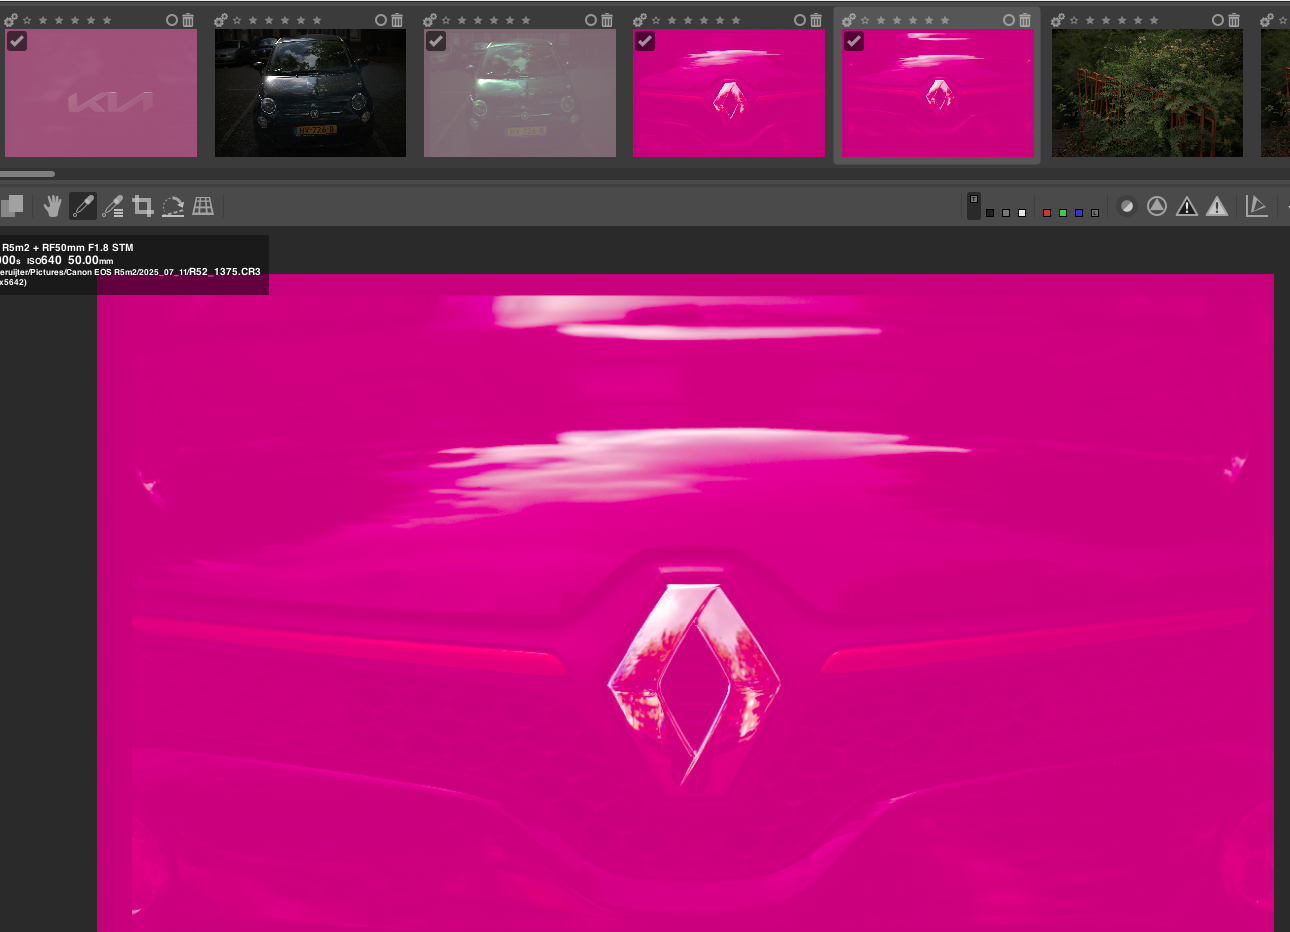Click gear icon above the selected Renault thumbnail
1290x932 pixels.
[x=849, y=20]
